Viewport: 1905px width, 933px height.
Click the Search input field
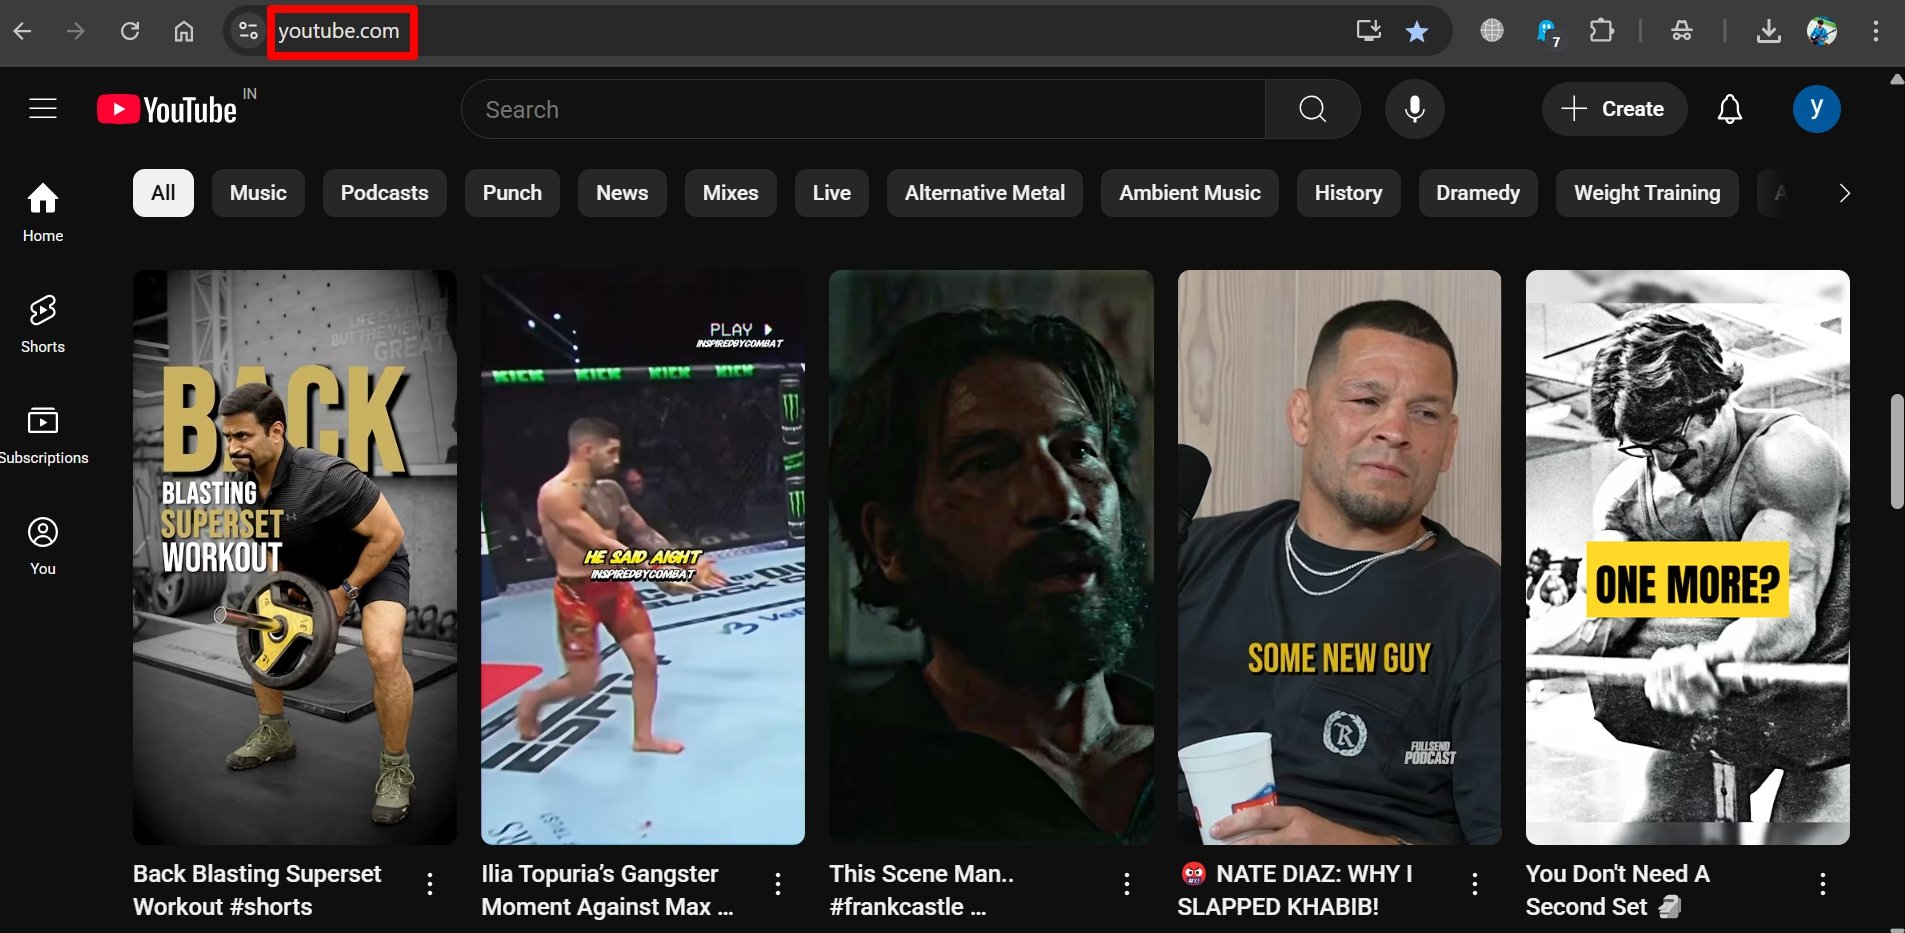(863, 109)
